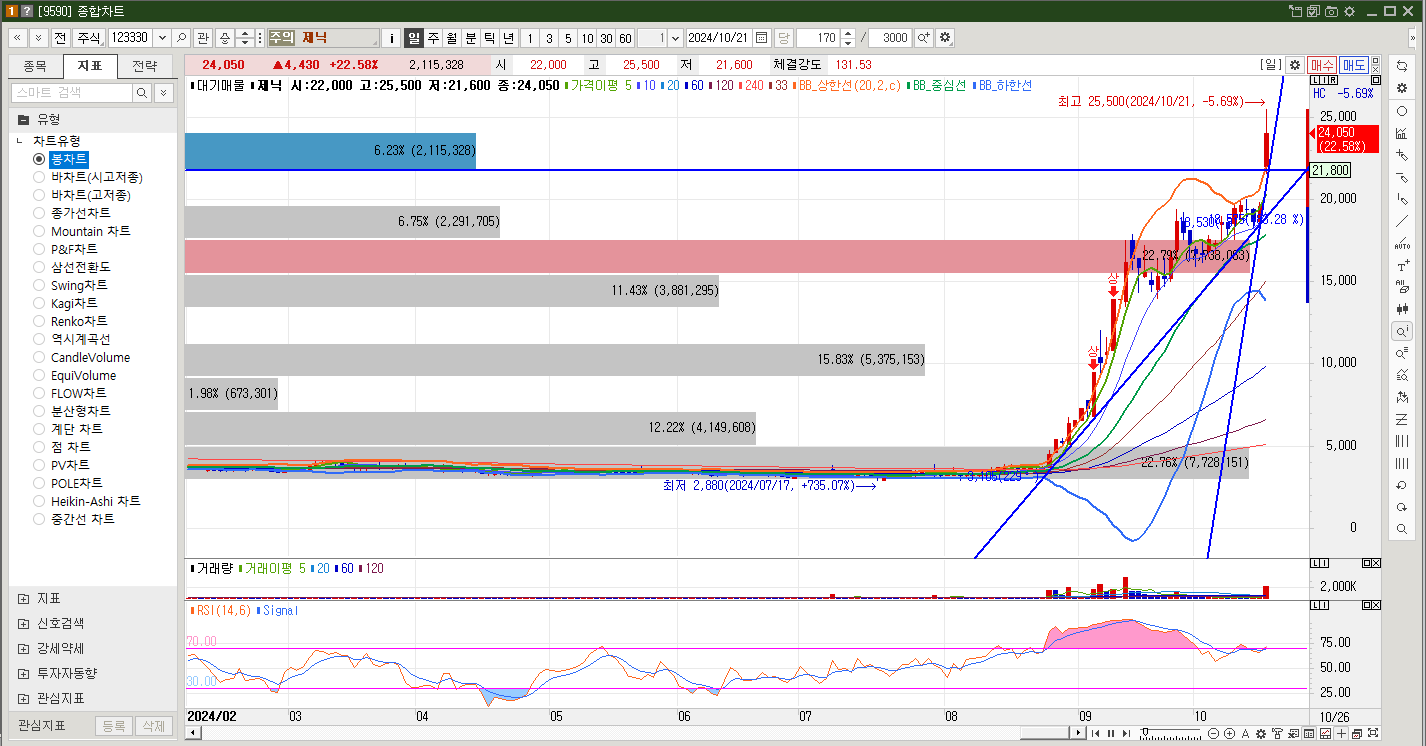Viewport: 1426px width, 746px height.
Task: Click the zoom in plus icon in bottom bar
Action: tap(1229, 734)
